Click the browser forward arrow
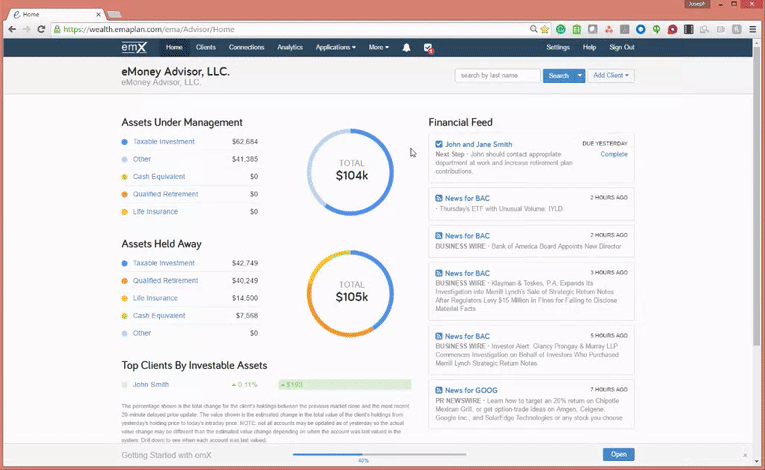This screenshot has width=765, height=470. tap(26, 29)
